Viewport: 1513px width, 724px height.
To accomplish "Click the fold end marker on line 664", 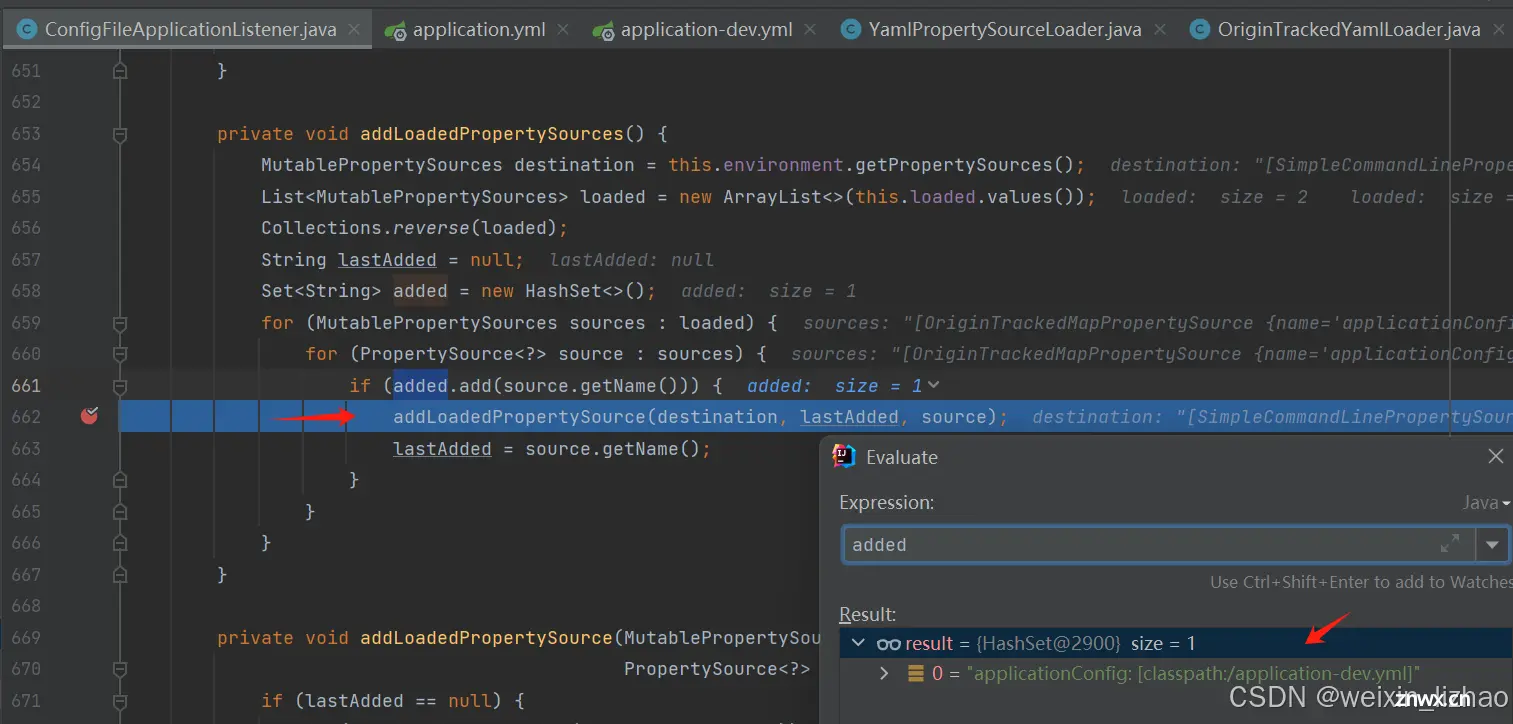I will [120, 479].
